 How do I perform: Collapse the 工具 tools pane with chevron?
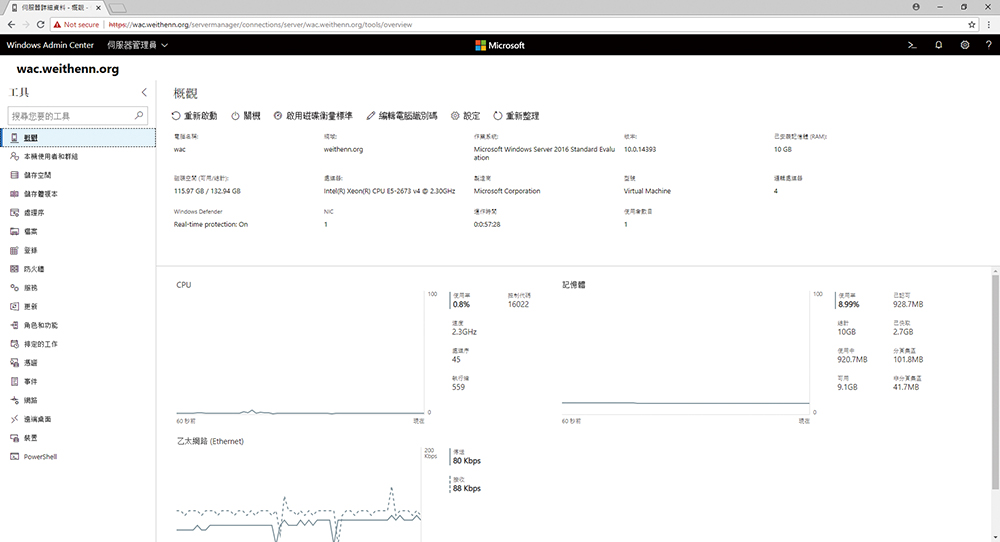[x=144, y=92]
